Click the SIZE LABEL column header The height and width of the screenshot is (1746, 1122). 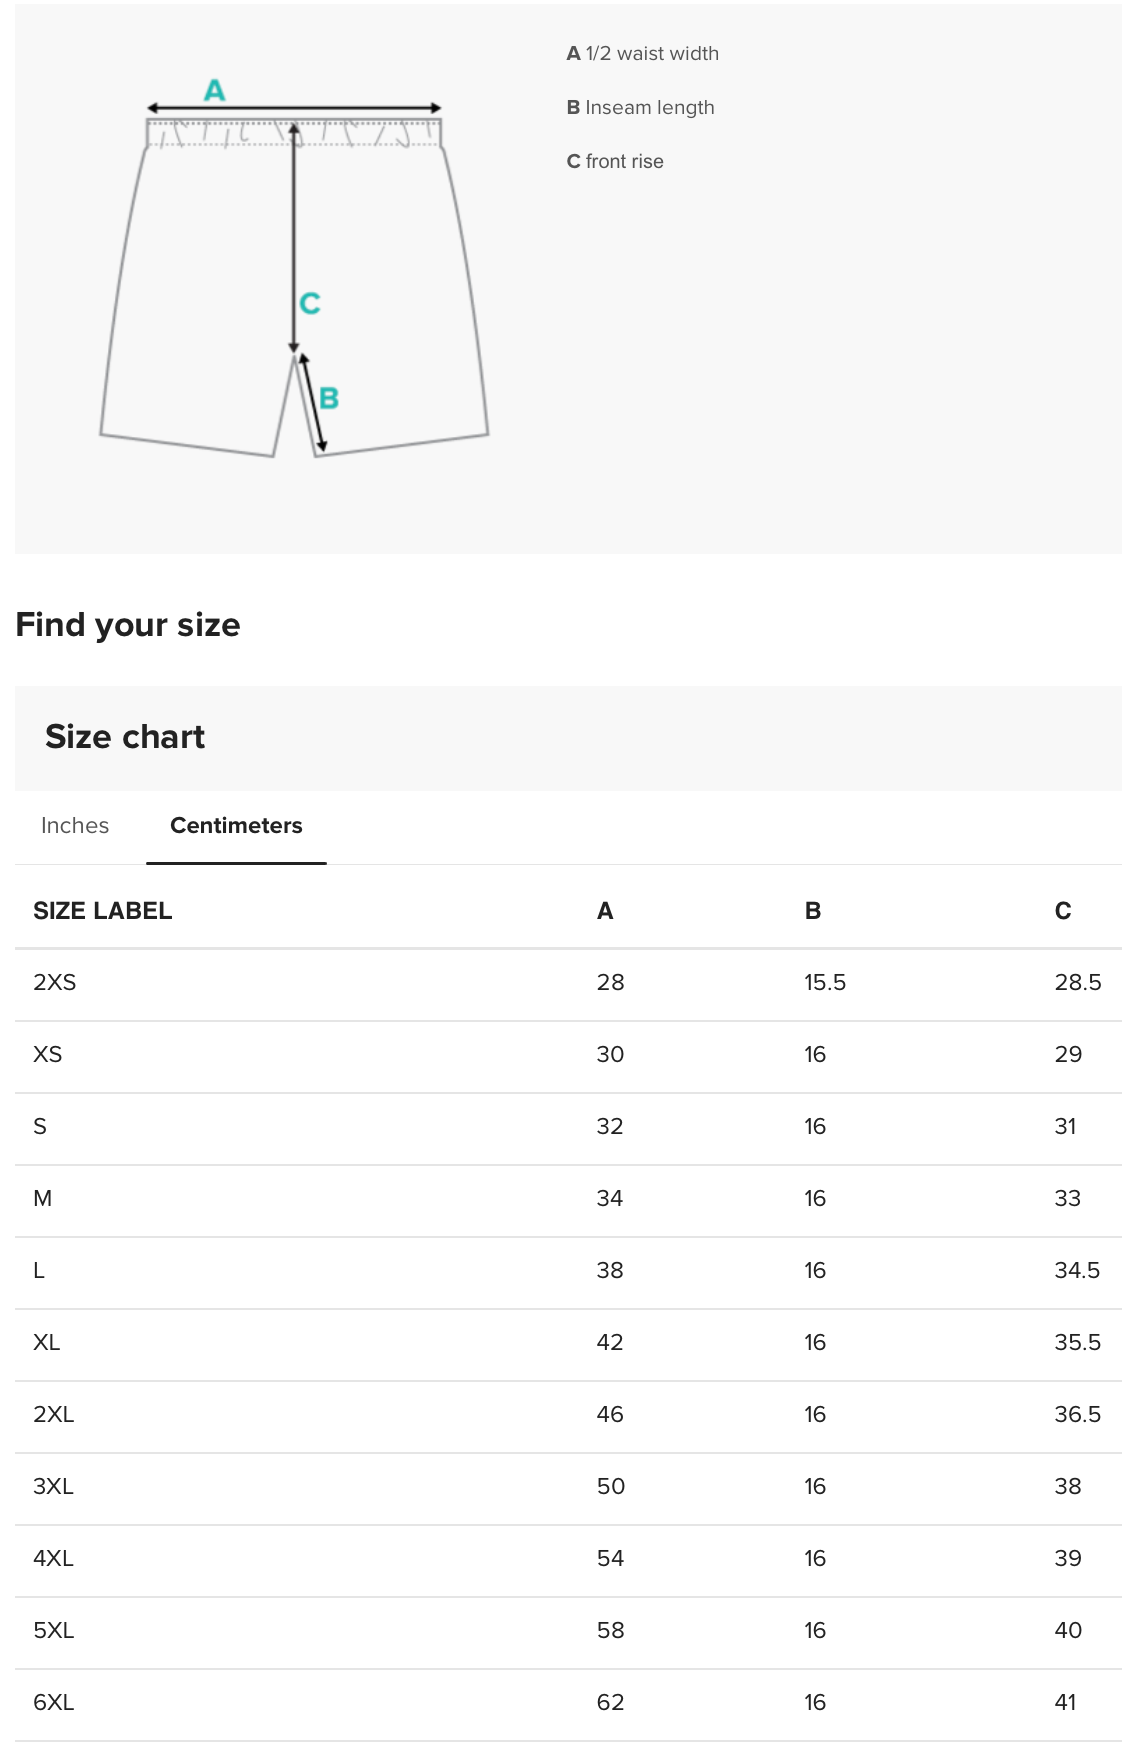(x=102, y=911)
